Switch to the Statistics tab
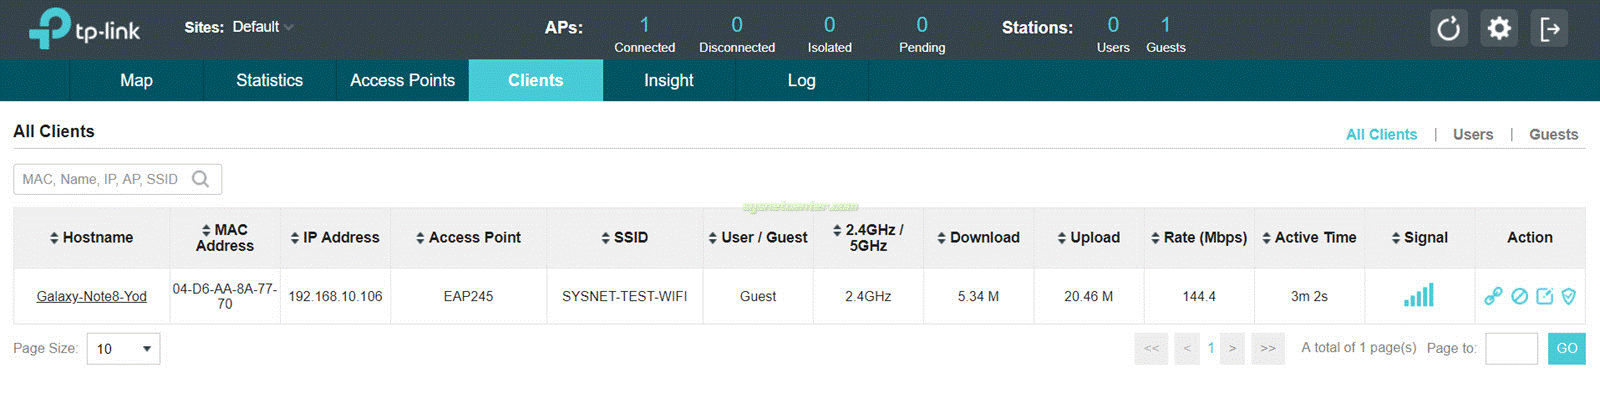Screen dimensions: 1600x409 (x=269, y=80)
